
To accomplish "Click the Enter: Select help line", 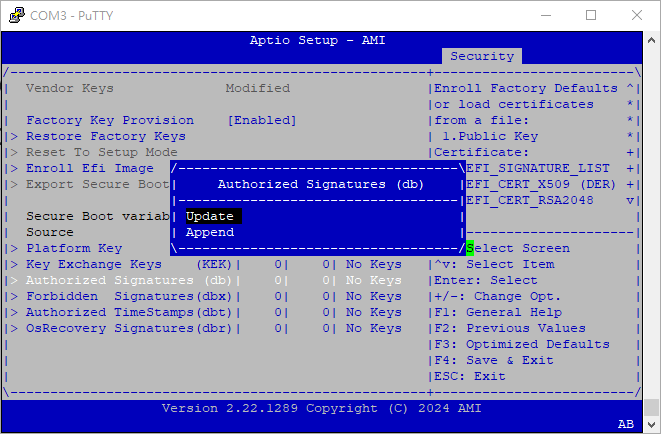I will (486, 280).
